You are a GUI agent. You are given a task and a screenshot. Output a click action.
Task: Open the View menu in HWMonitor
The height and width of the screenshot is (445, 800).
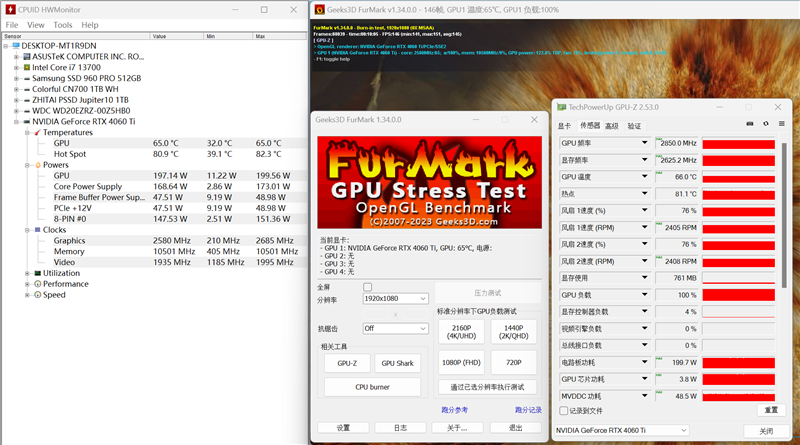coord(36,25)
